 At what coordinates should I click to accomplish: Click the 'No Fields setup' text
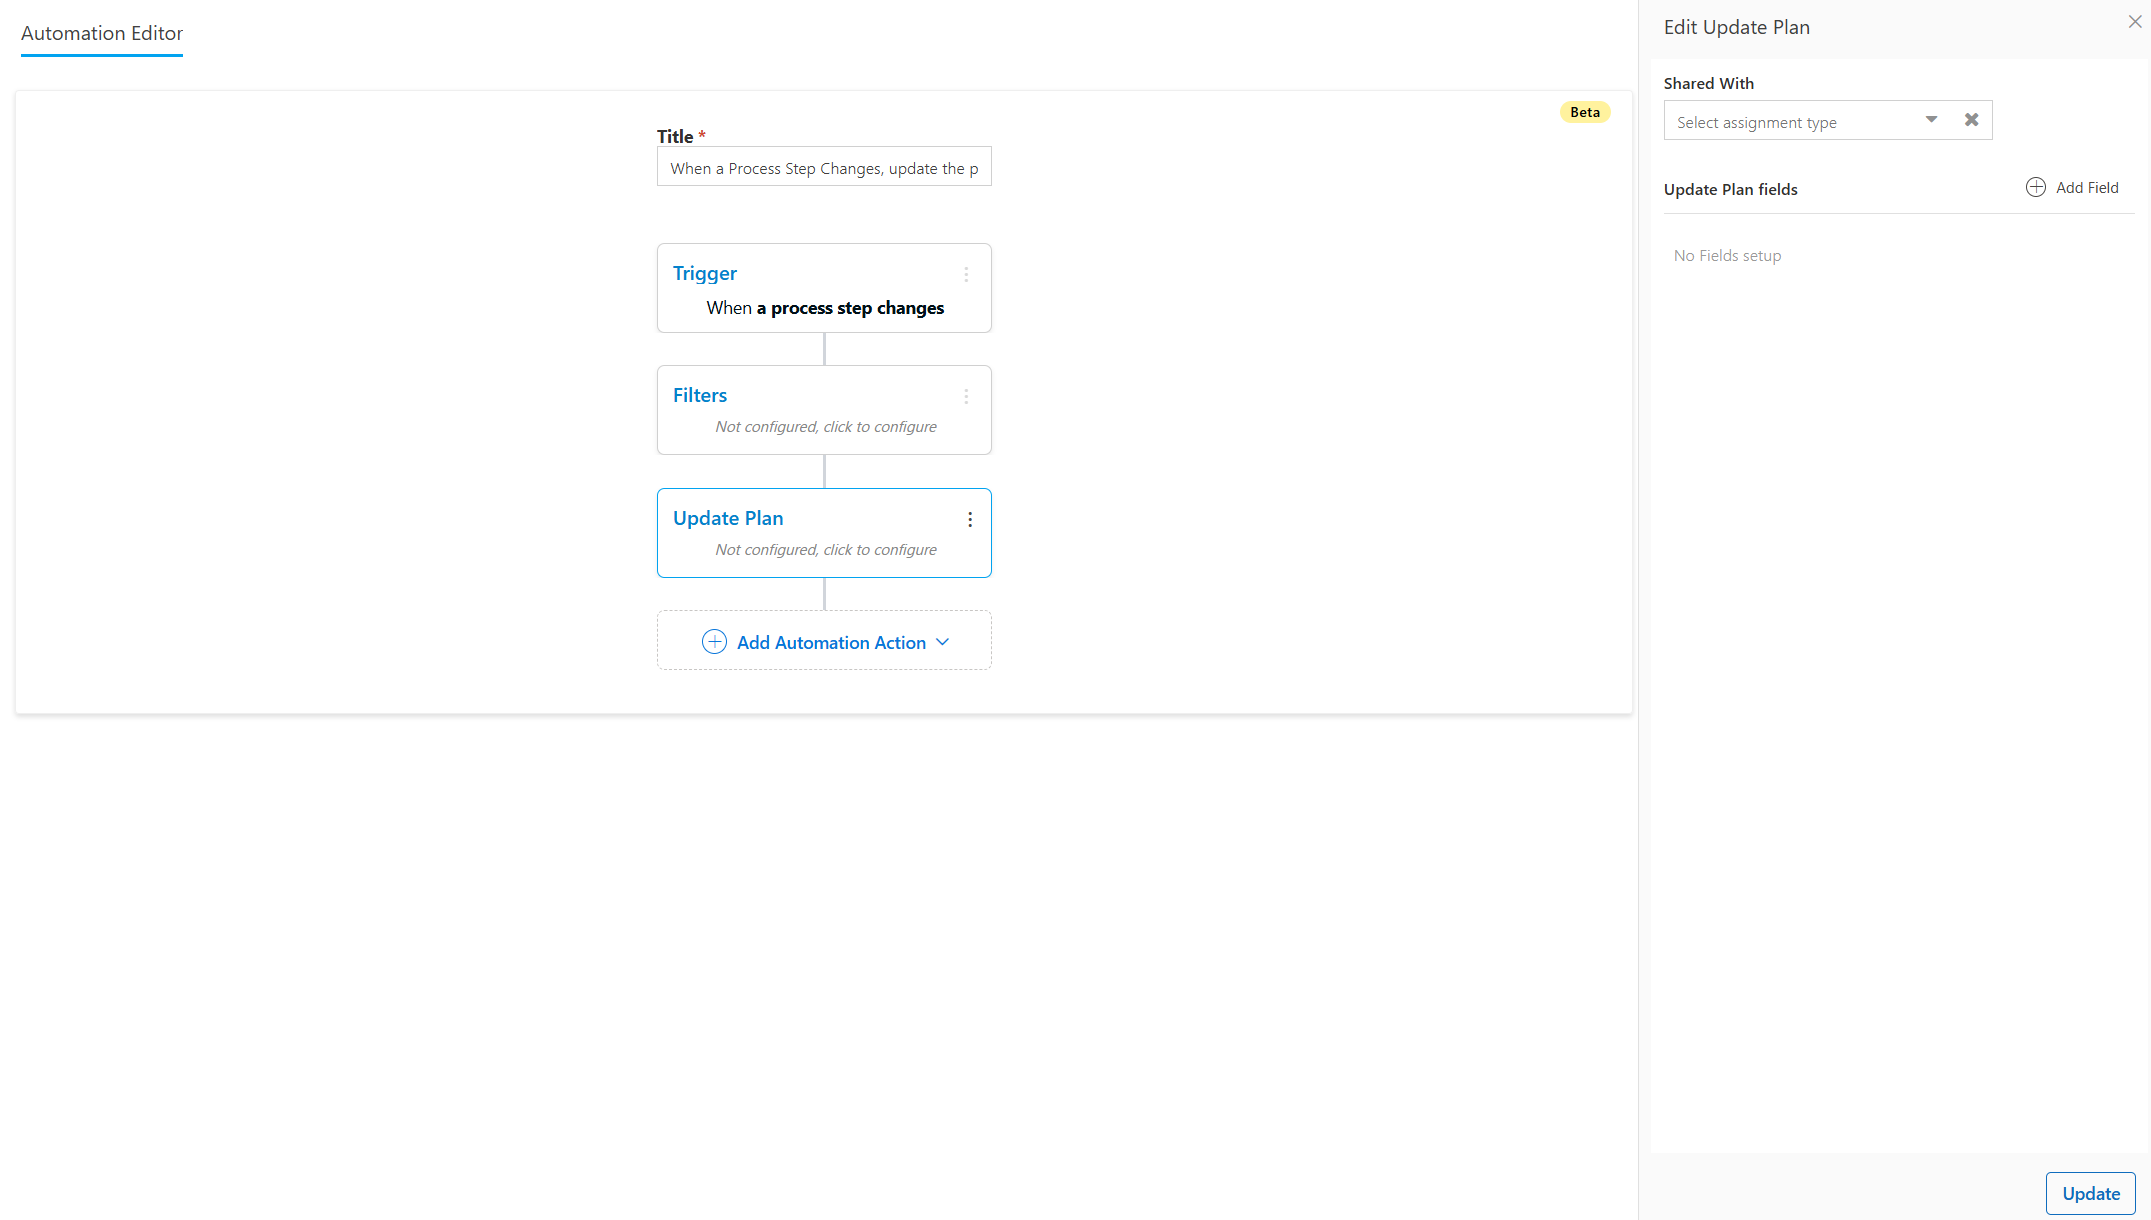[x=1727, y=256]
